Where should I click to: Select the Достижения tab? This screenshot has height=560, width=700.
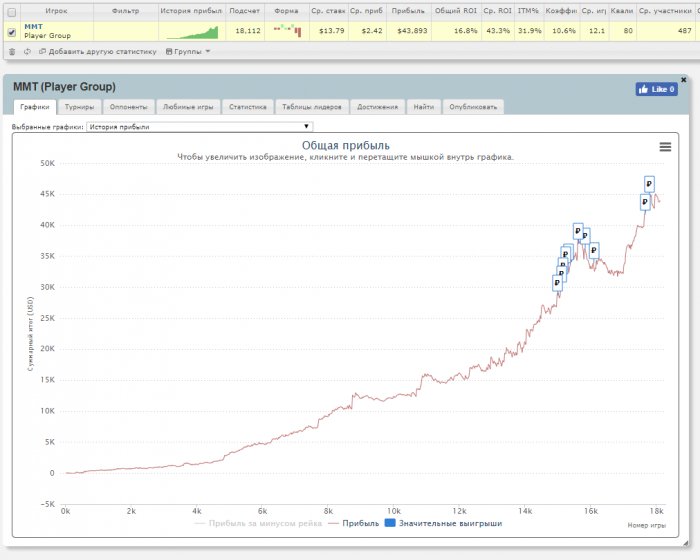[x=376, y=106]
